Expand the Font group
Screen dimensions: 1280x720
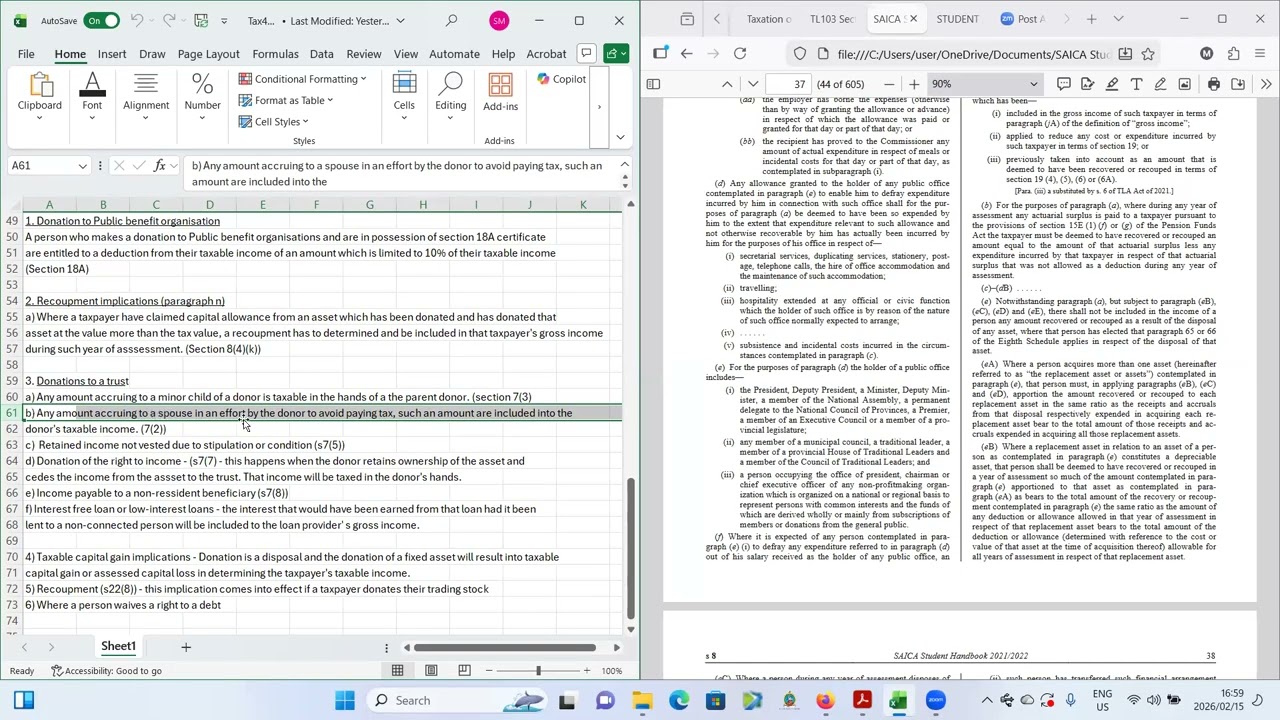coord(92,96)
